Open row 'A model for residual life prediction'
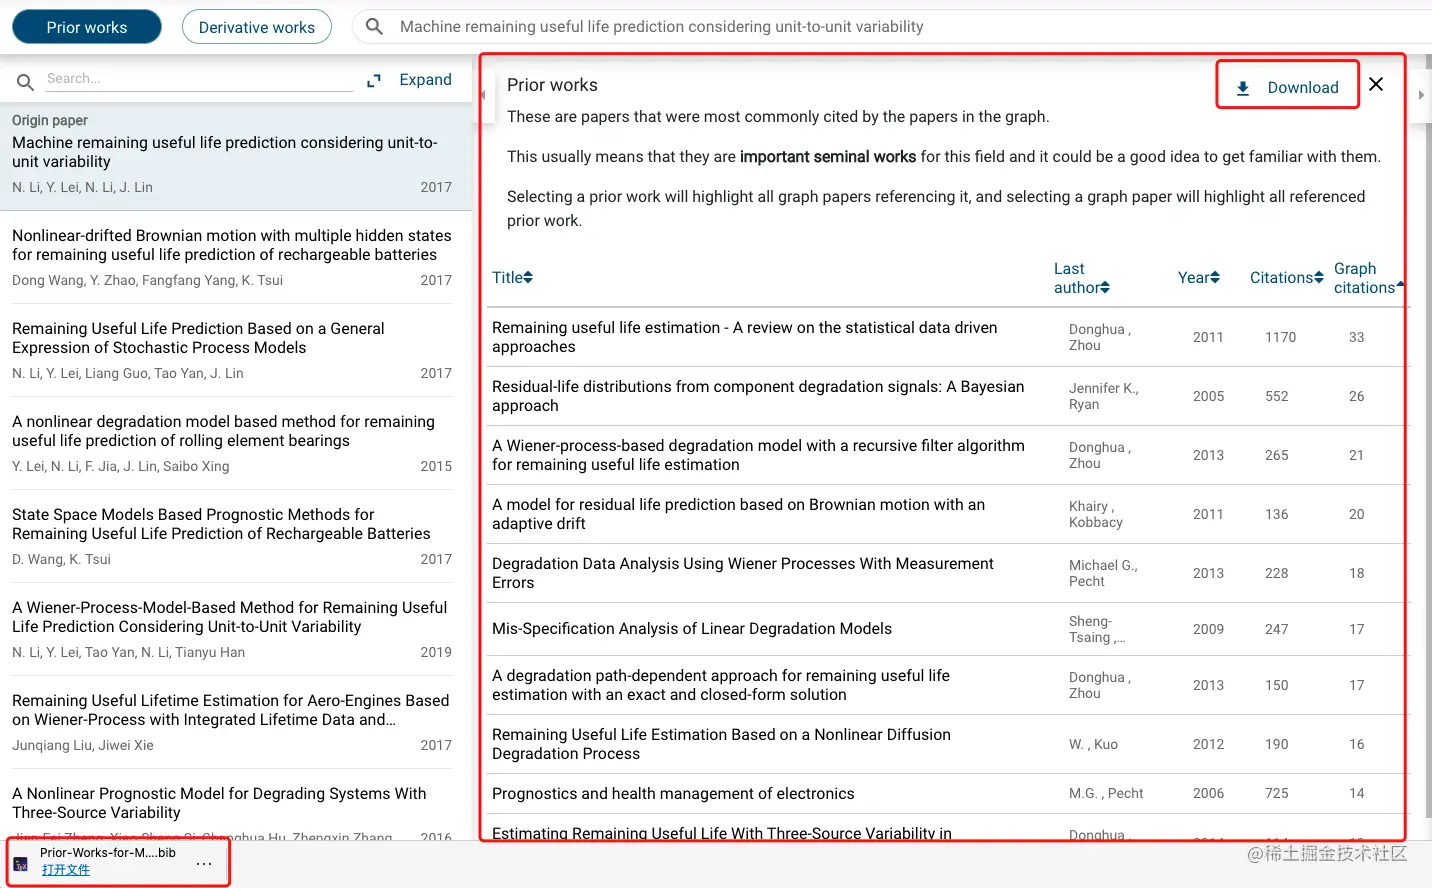 945,514
